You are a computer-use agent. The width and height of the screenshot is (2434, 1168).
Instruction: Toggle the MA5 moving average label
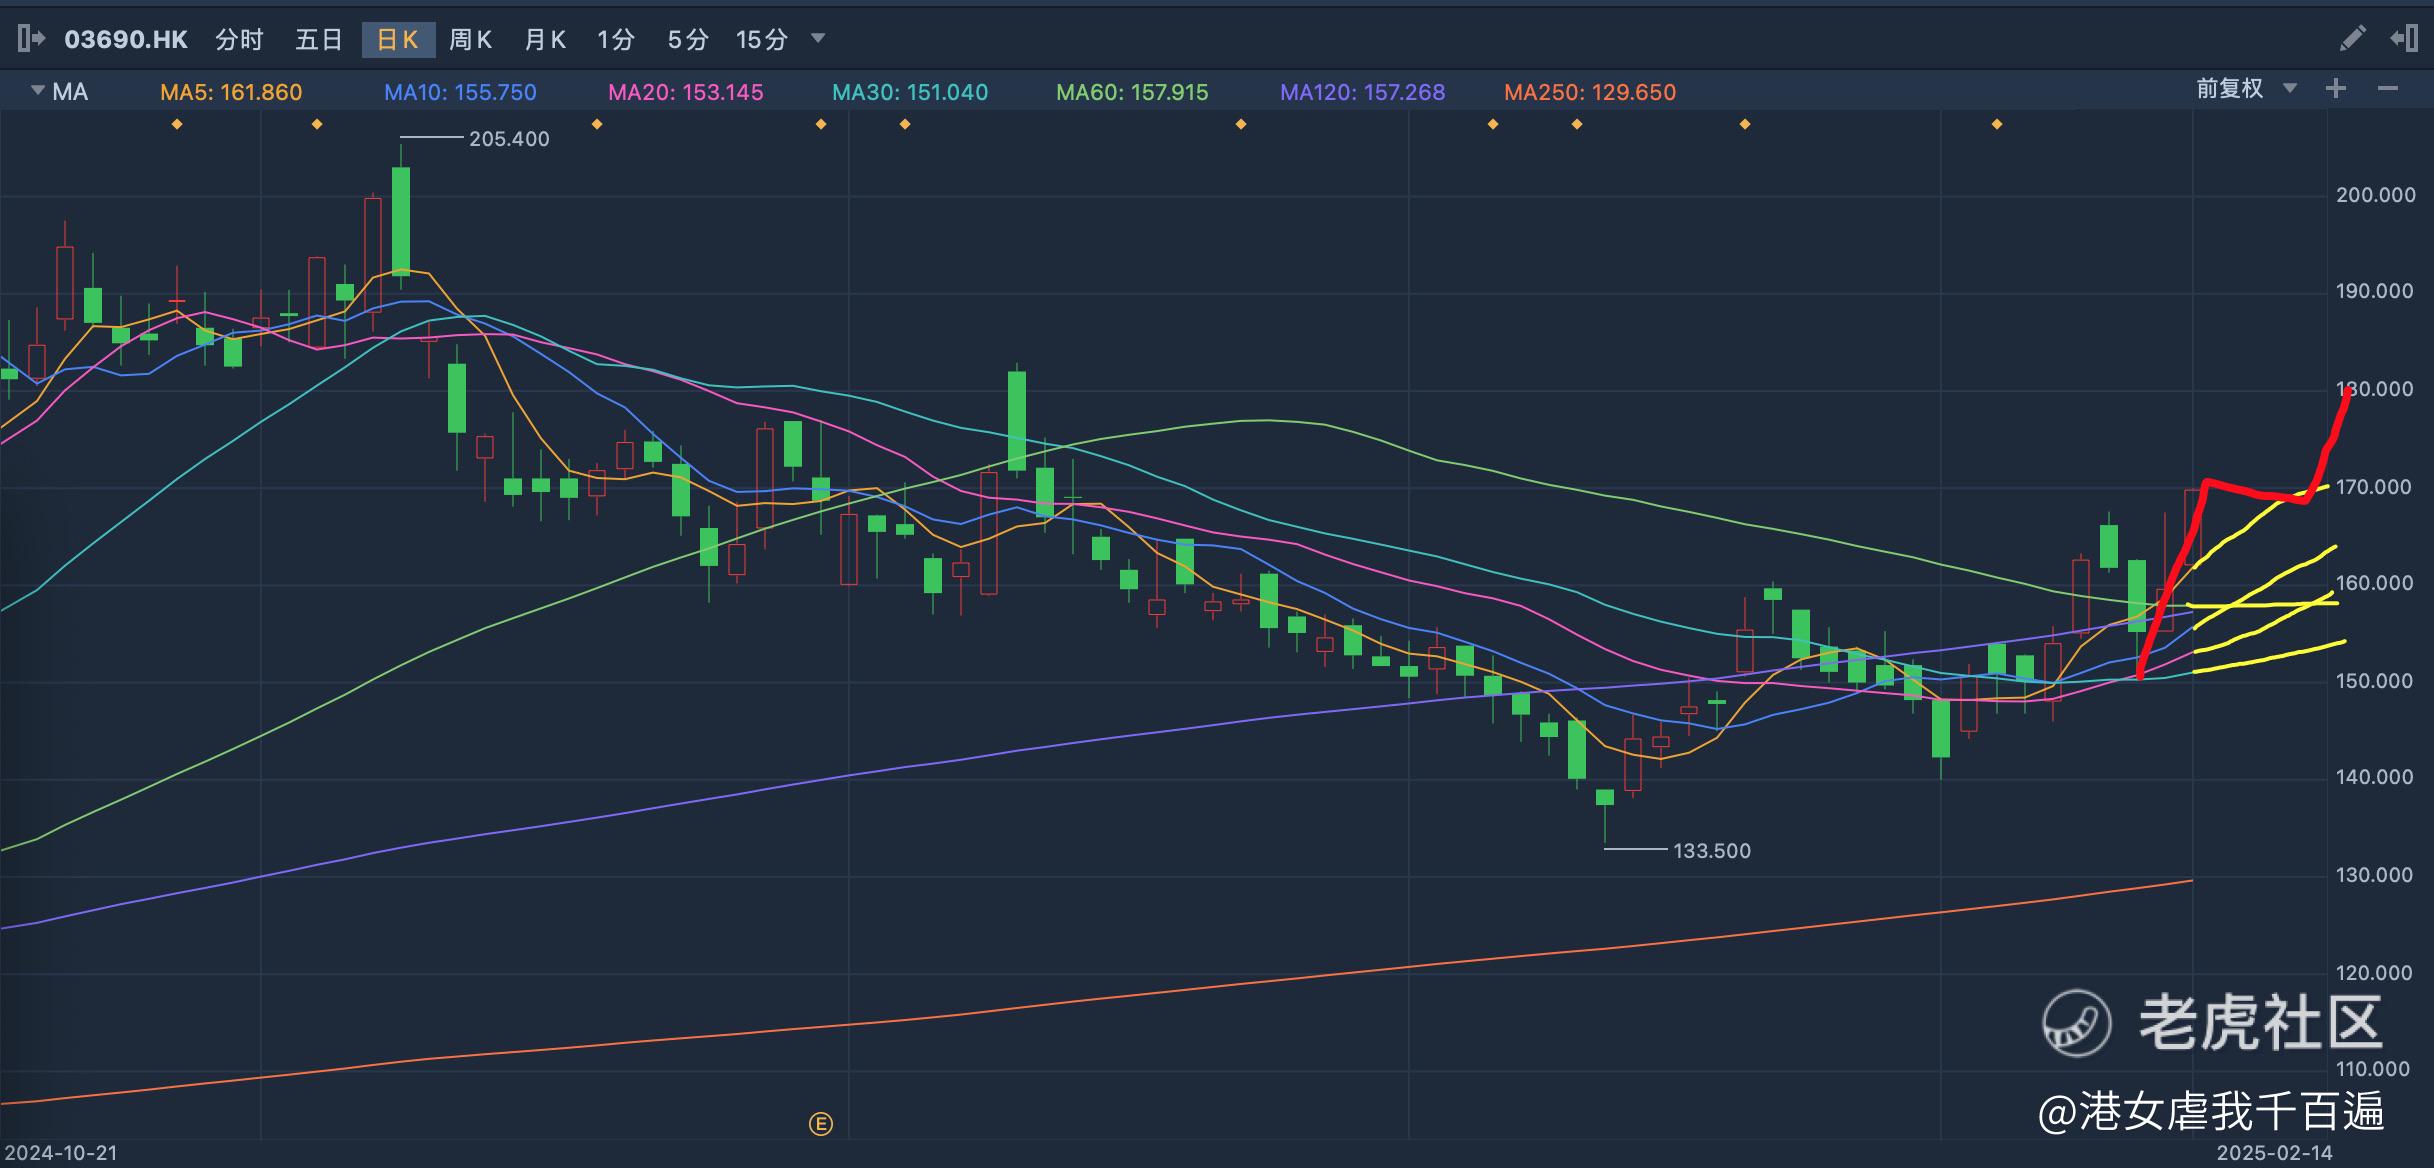click(231, 92)
